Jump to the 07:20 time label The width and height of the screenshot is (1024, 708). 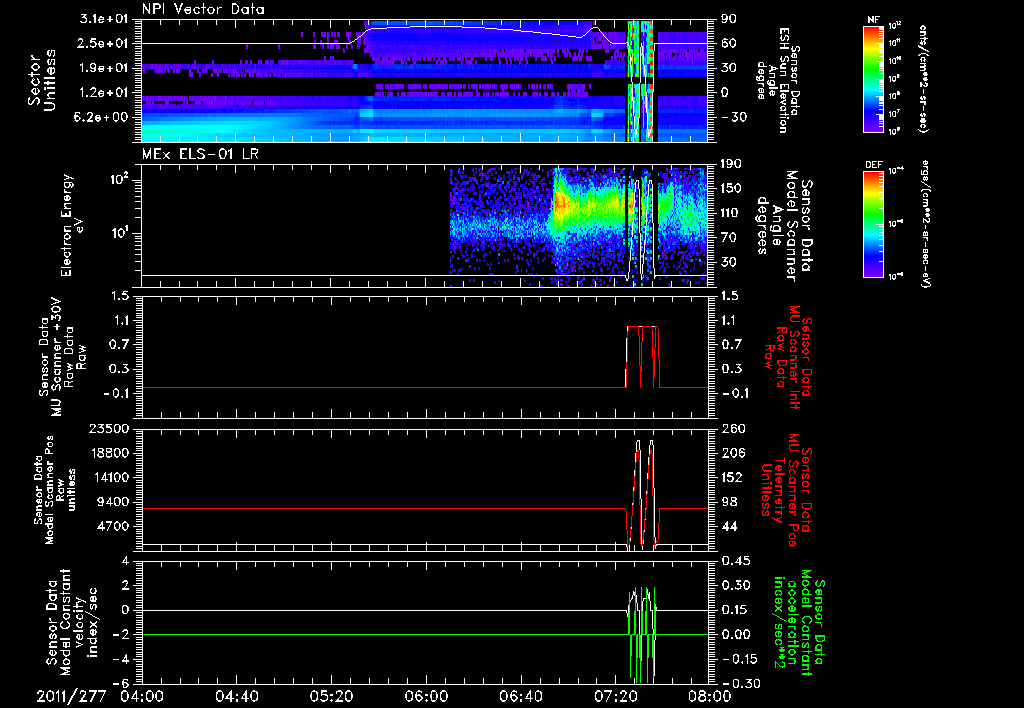tap(615, 696)
